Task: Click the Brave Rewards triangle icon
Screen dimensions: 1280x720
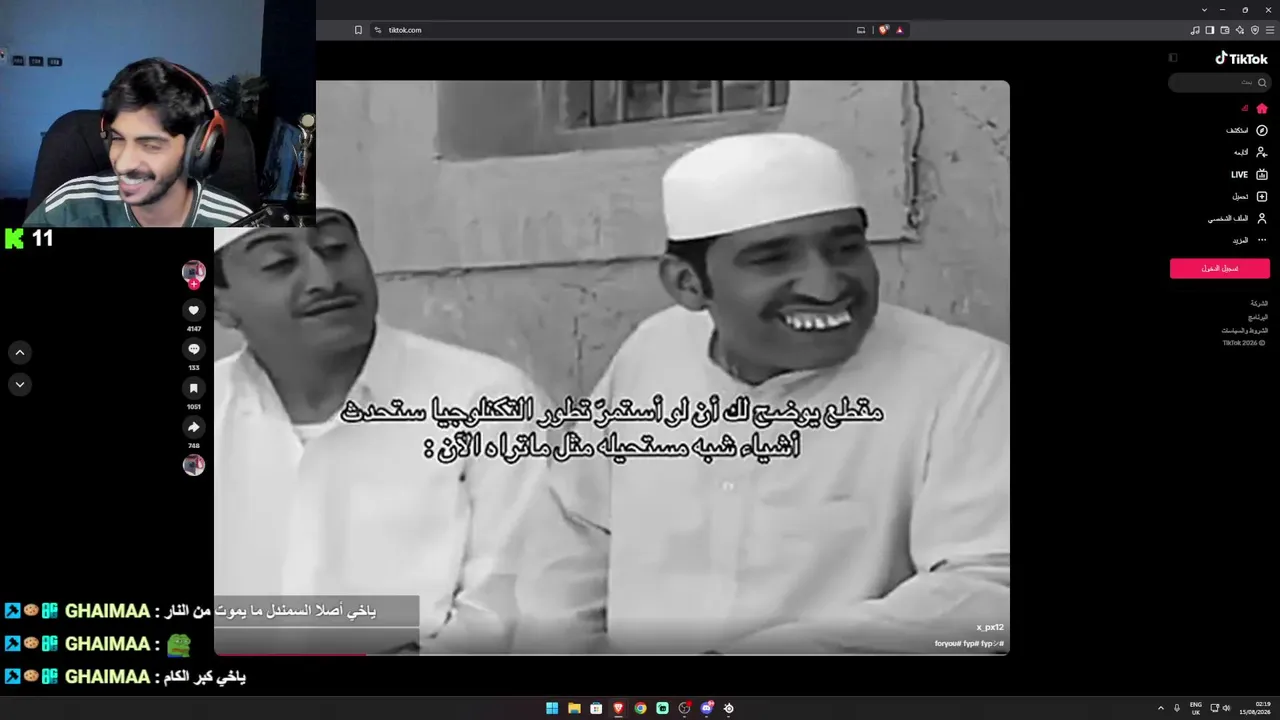Action: tap(899, 30)
